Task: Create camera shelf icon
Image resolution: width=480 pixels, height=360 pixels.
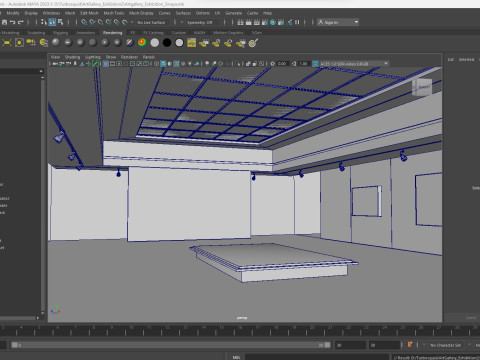Action: [x=31, y=43]
